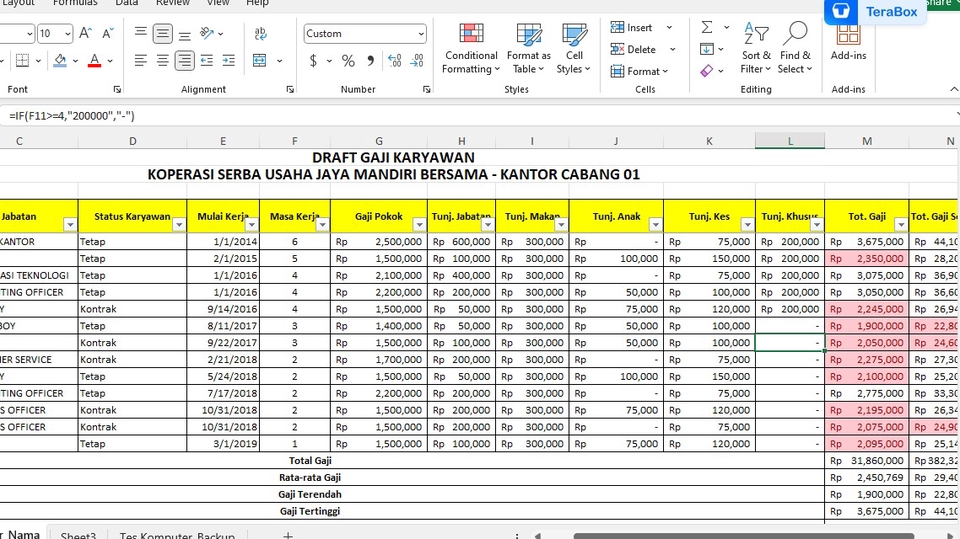This screenshot has width=960, height=539.
Task: Open fill color dropdown arrow
Action: click(75, 61)
